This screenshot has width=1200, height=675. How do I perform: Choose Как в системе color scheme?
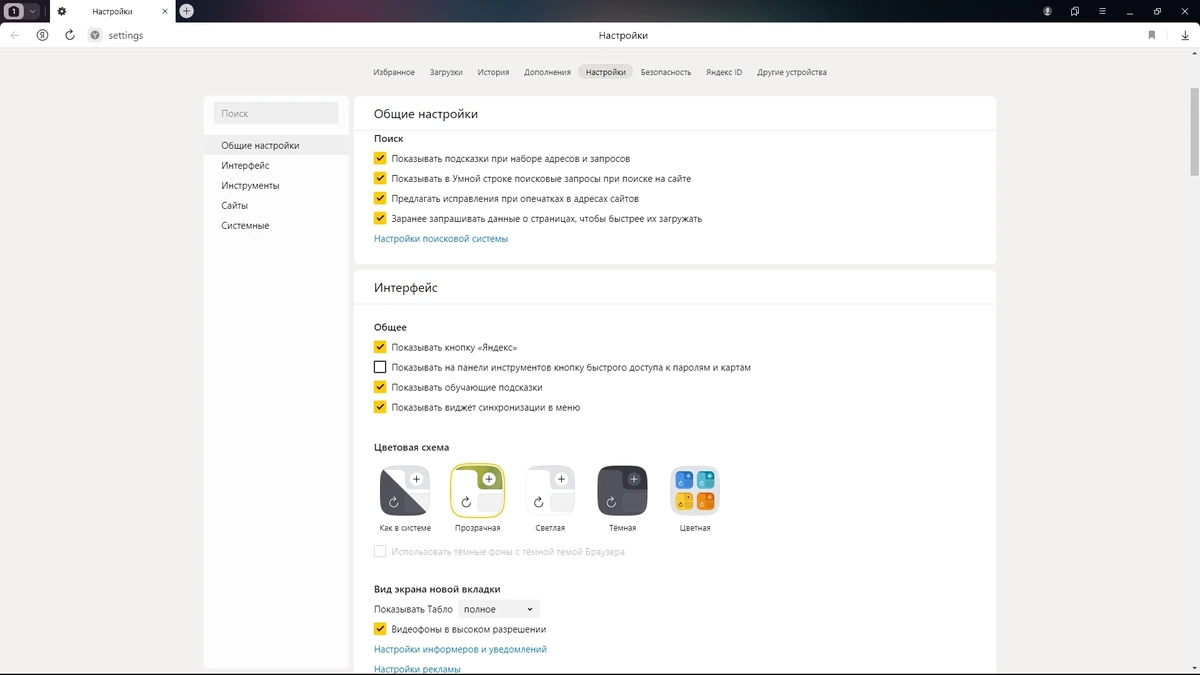(405, 490)
